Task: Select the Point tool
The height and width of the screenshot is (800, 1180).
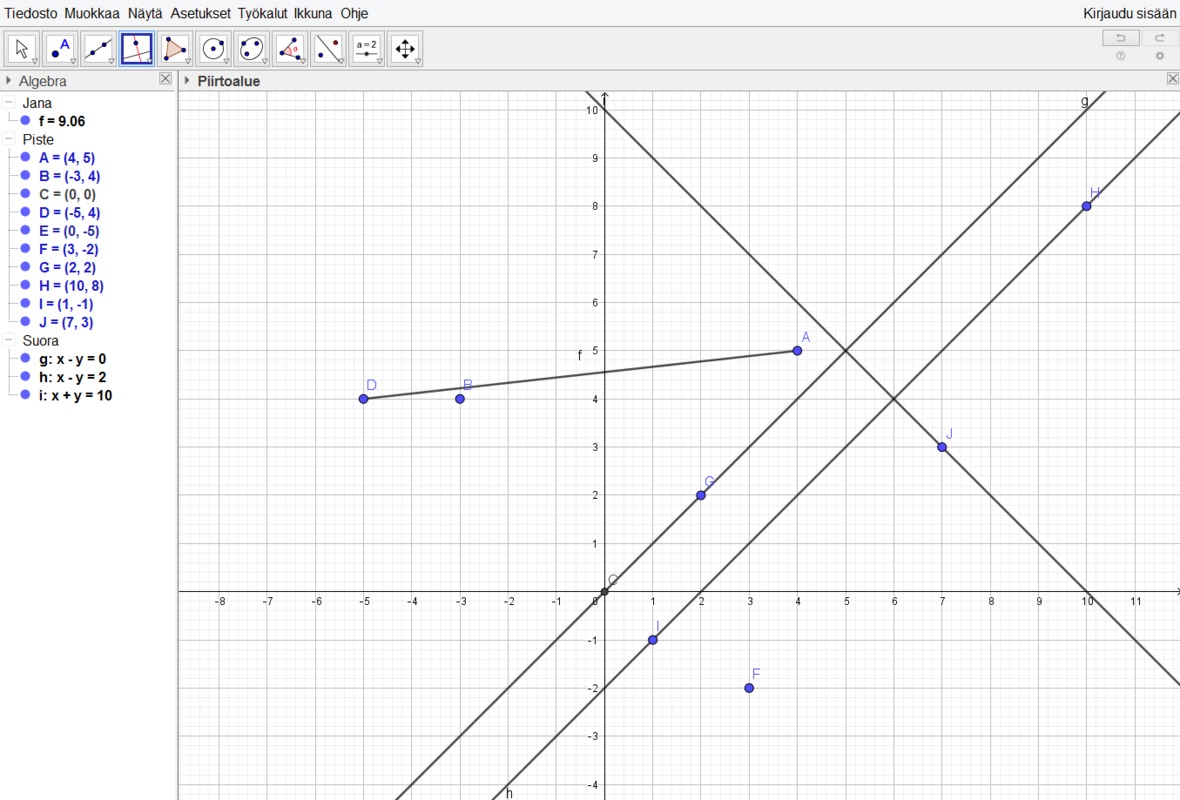Action: [61, 48]
